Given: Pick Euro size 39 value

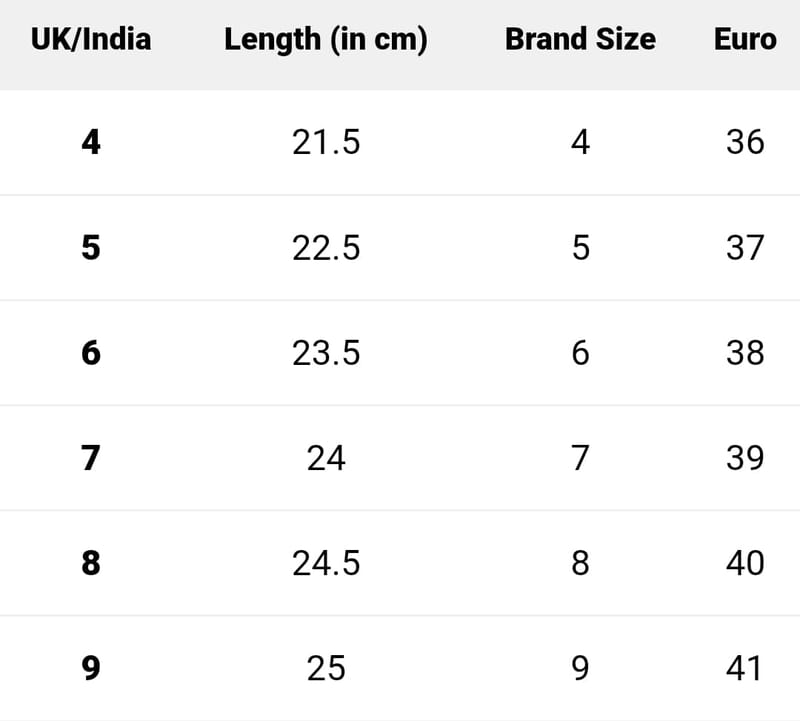Looking at the screenshot, I should point(745,458).
